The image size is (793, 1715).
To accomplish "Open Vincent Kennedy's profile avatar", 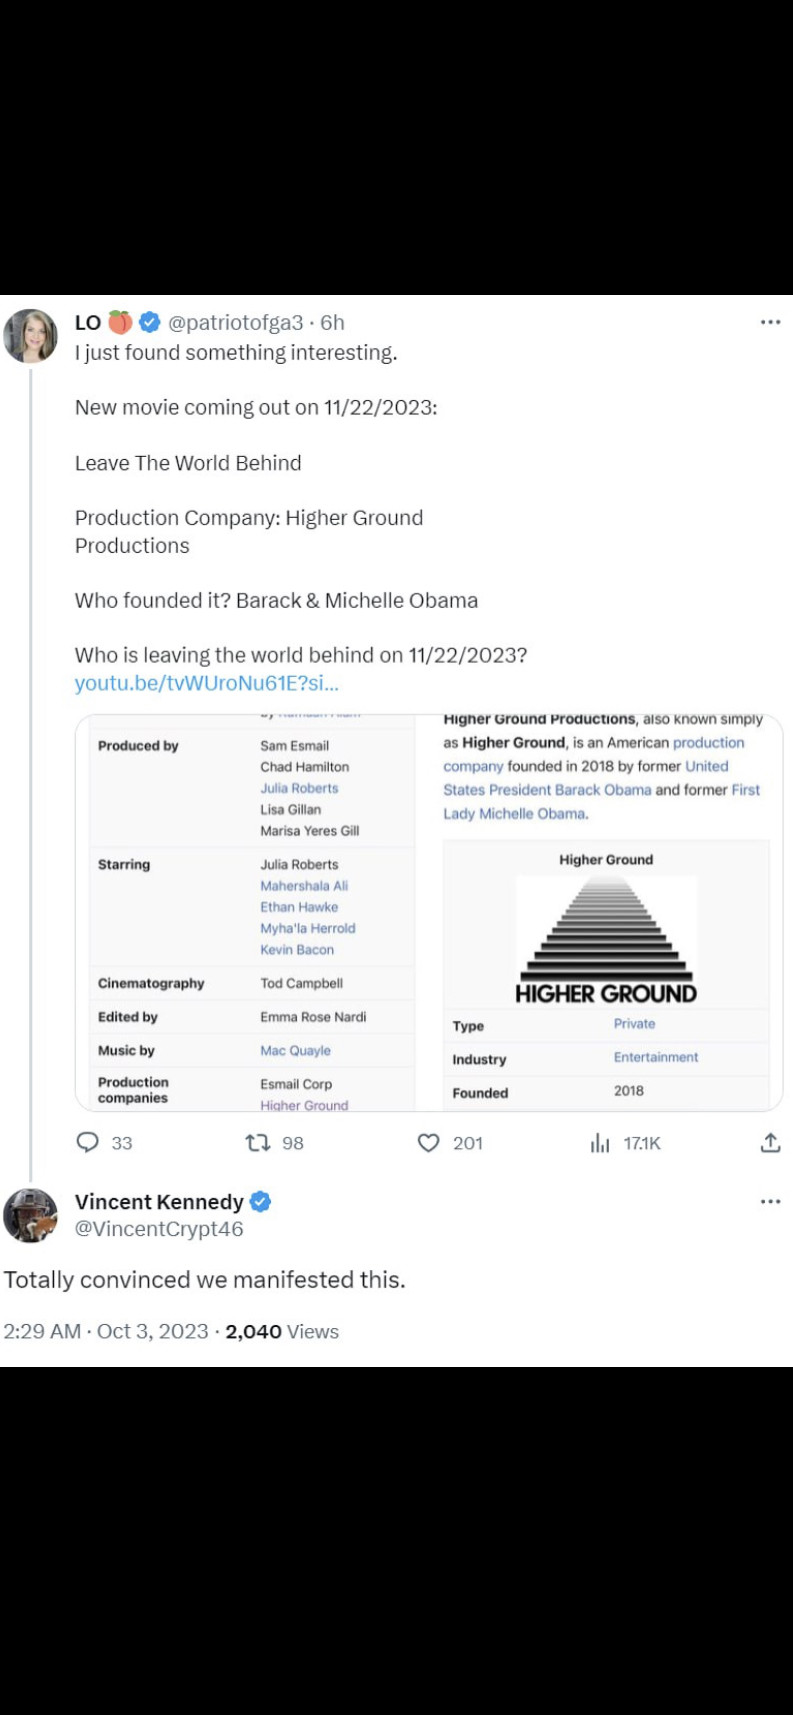I will (x=31, y=1215).
